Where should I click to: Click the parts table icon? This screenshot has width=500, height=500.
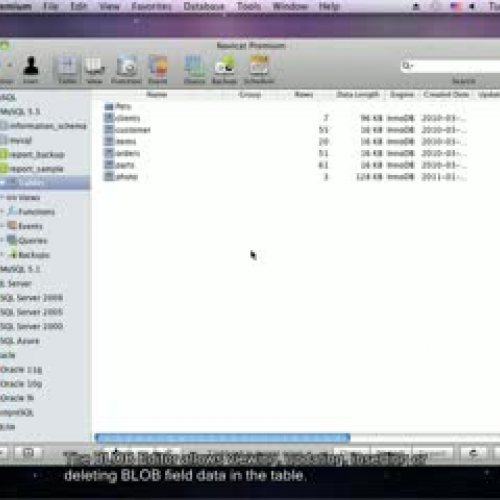click(109, 165)
